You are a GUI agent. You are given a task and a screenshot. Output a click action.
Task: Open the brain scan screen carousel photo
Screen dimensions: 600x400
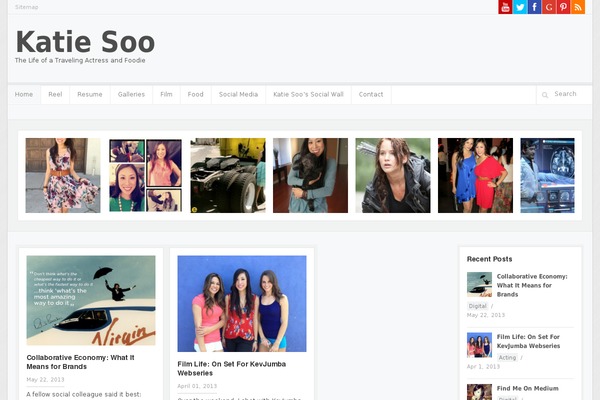pos(548,175)
